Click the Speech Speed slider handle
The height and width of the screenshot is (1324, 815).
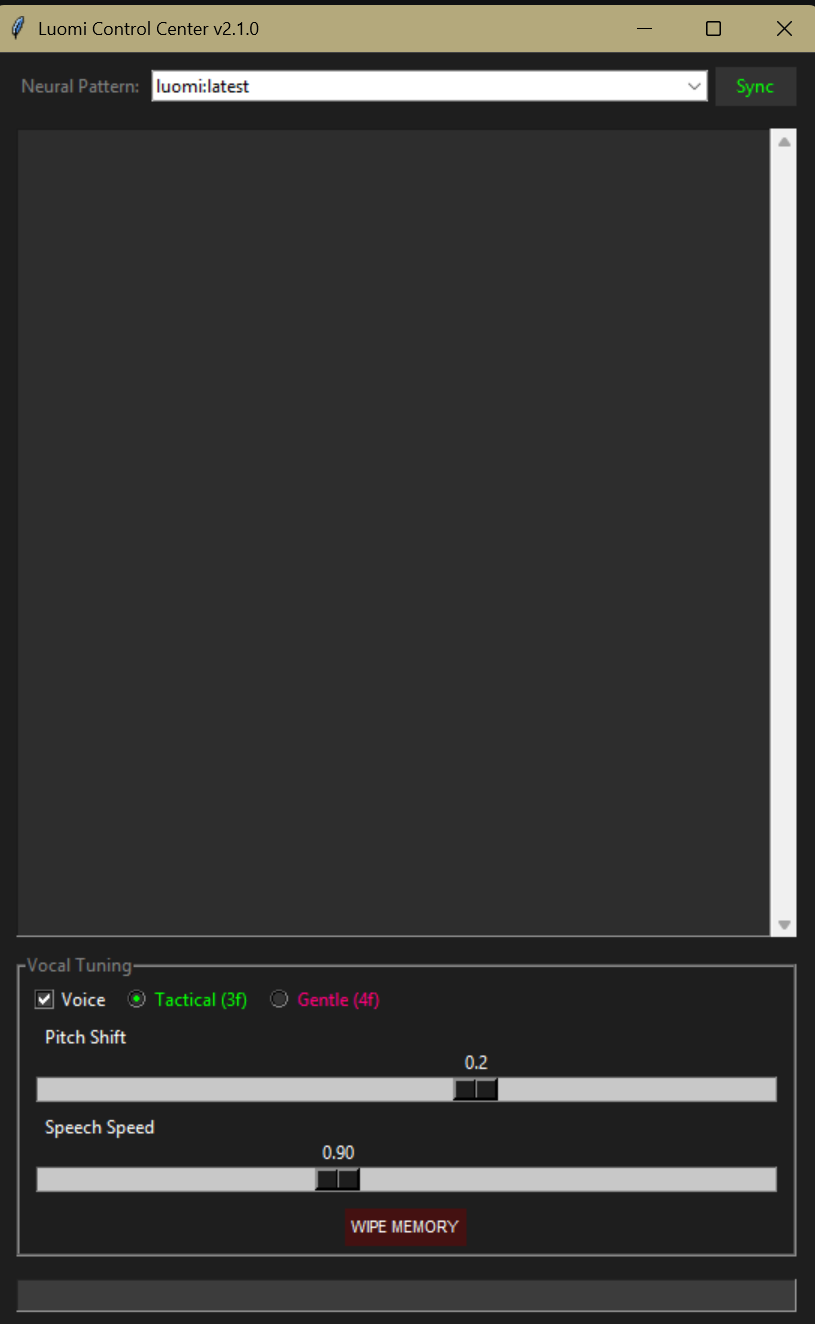click(x=337, y=1179)
